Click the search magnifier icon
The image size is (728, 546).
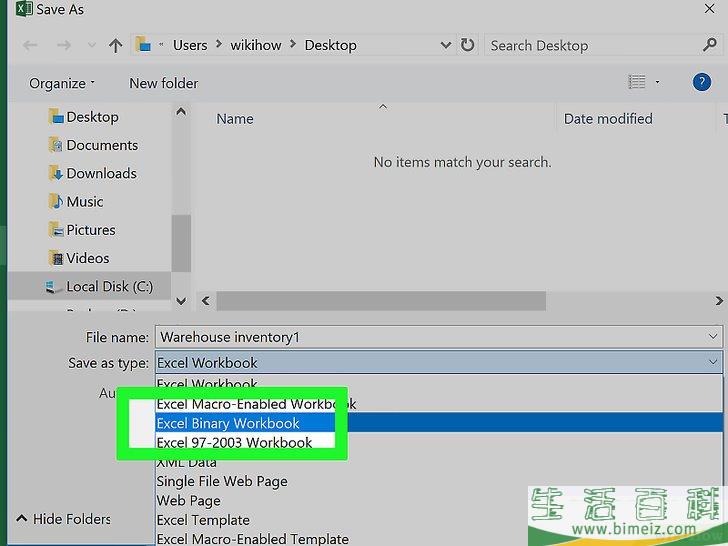(x=709, y=45)
